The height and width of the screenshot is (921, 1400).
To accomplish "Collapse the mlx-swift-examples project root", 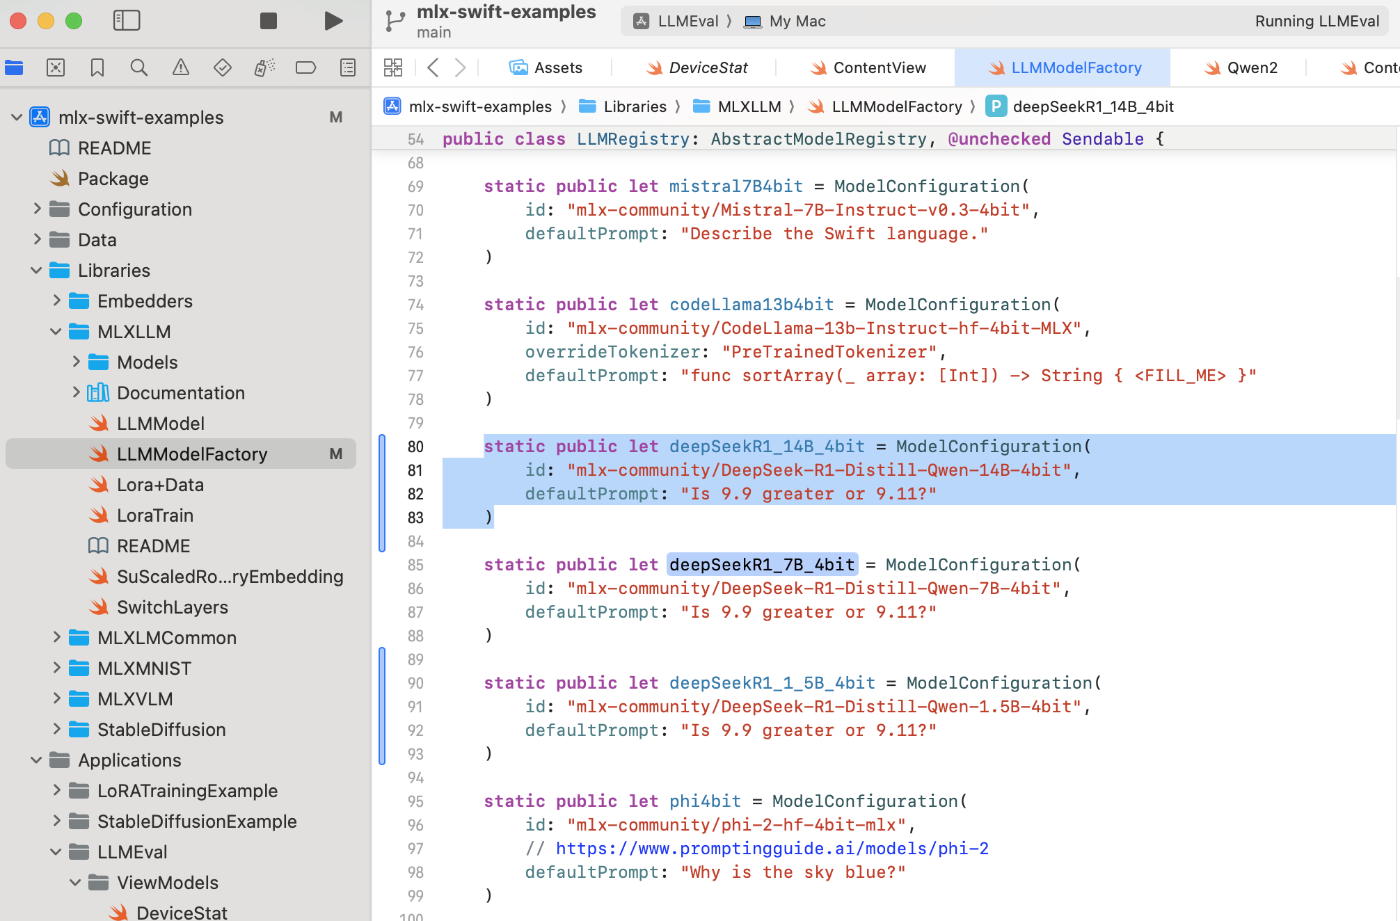I will pyautogui.click(x=16, y=117).
